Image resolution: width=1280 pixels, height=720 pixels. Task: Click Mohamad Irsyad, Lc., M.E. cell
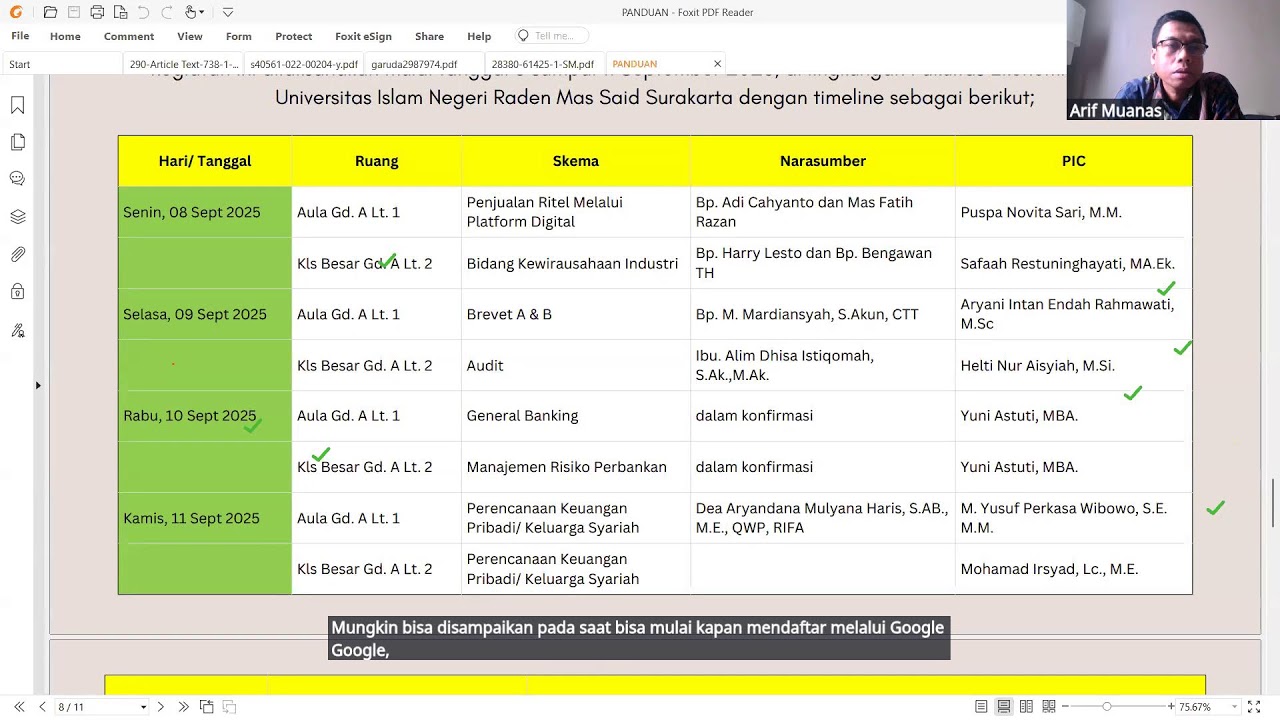point(1073,569)
